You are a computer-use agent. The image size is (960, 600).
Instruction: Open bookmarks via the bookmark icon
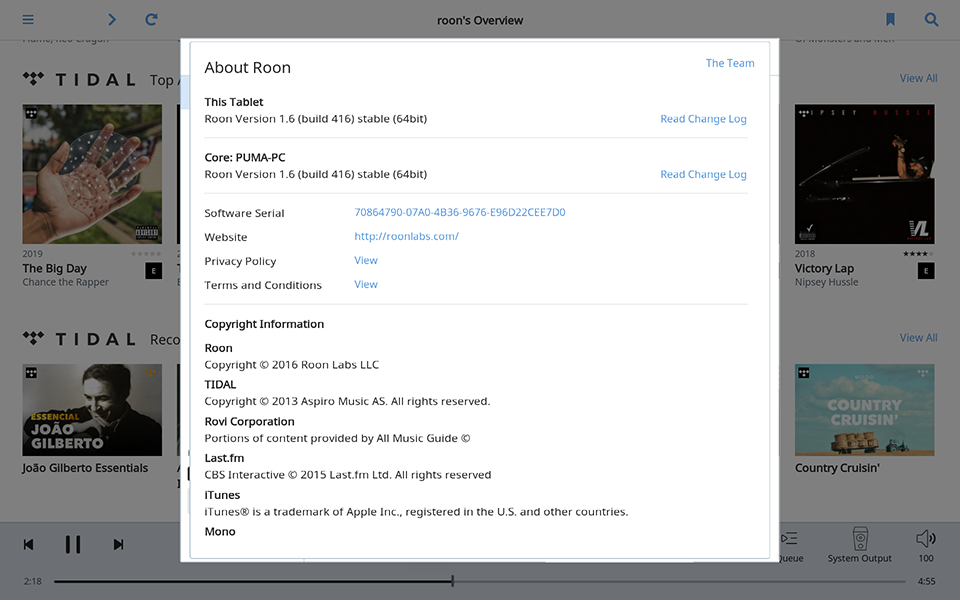[890, 20]
